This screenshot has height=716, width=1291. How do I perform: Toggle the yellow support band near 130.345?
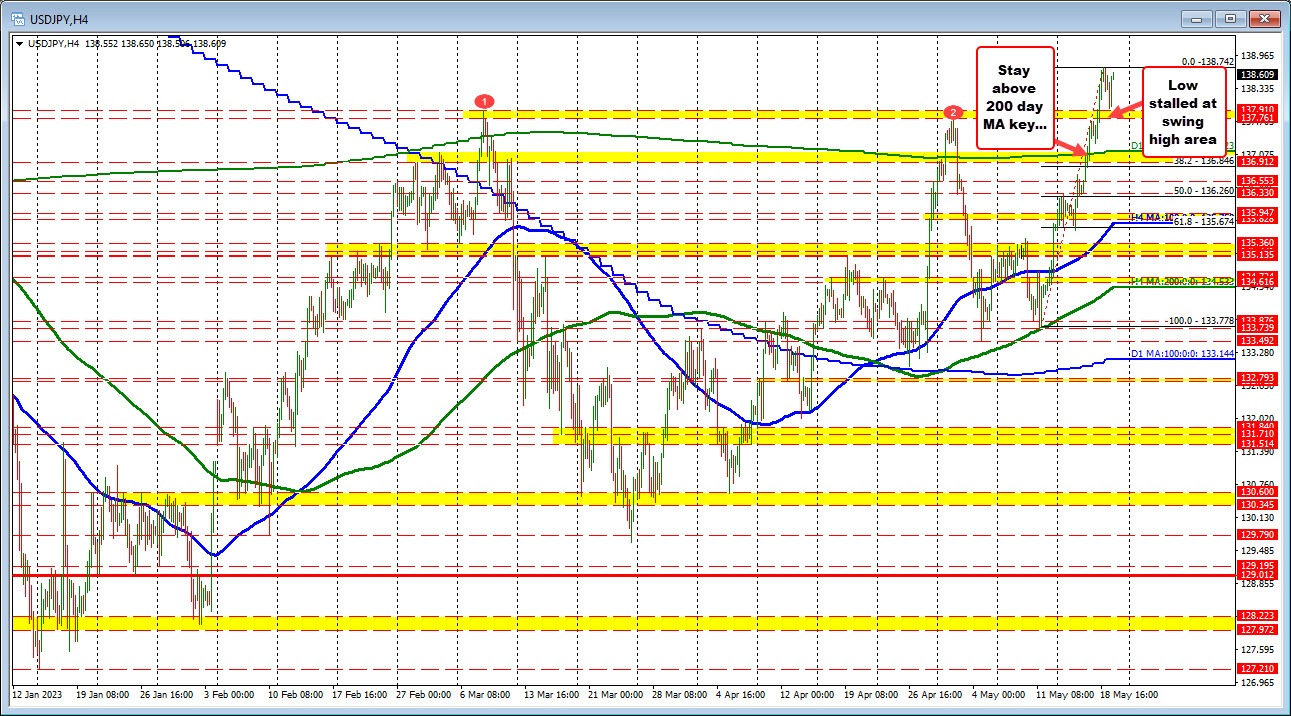pos(600,497)
